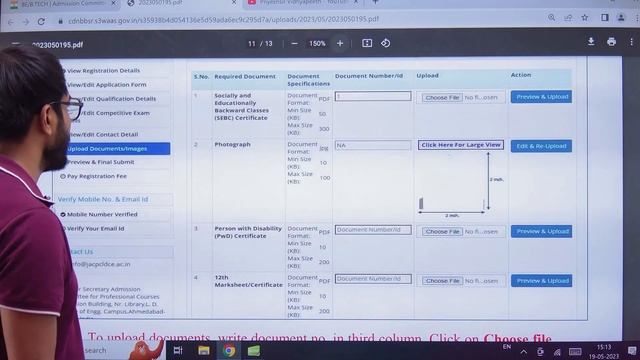Open new browser tab
The image size is (640, 360).
tap(376, 2)
